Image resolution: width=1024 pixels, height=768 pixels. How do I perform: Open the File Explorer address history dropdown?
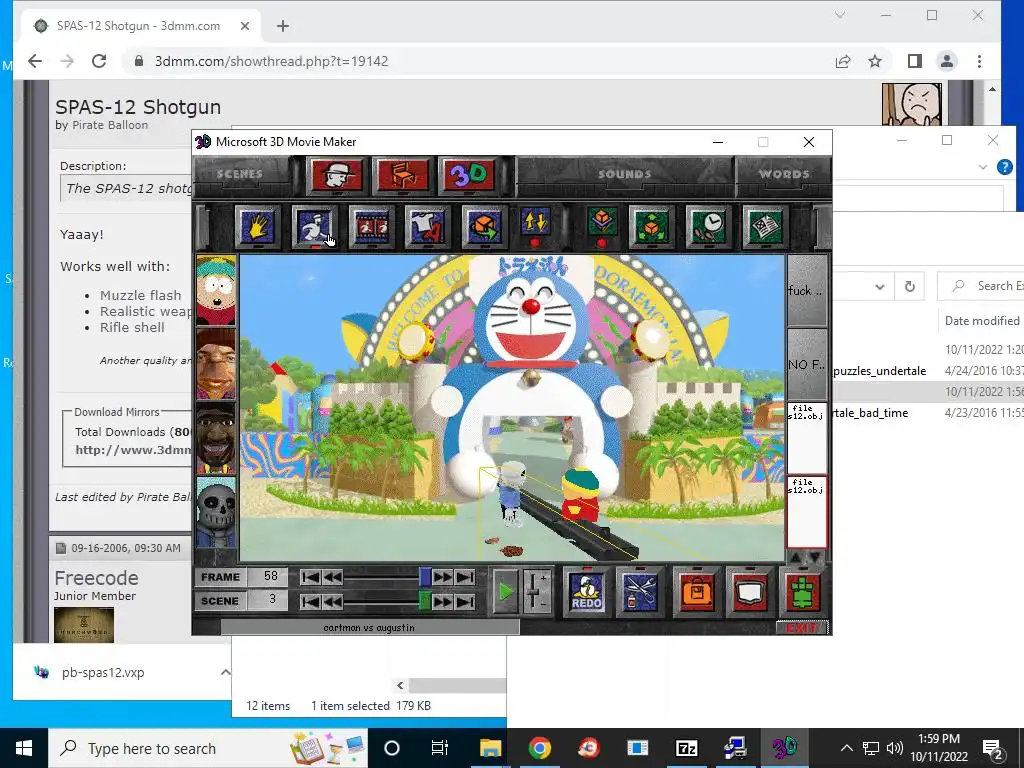[880, 287]
